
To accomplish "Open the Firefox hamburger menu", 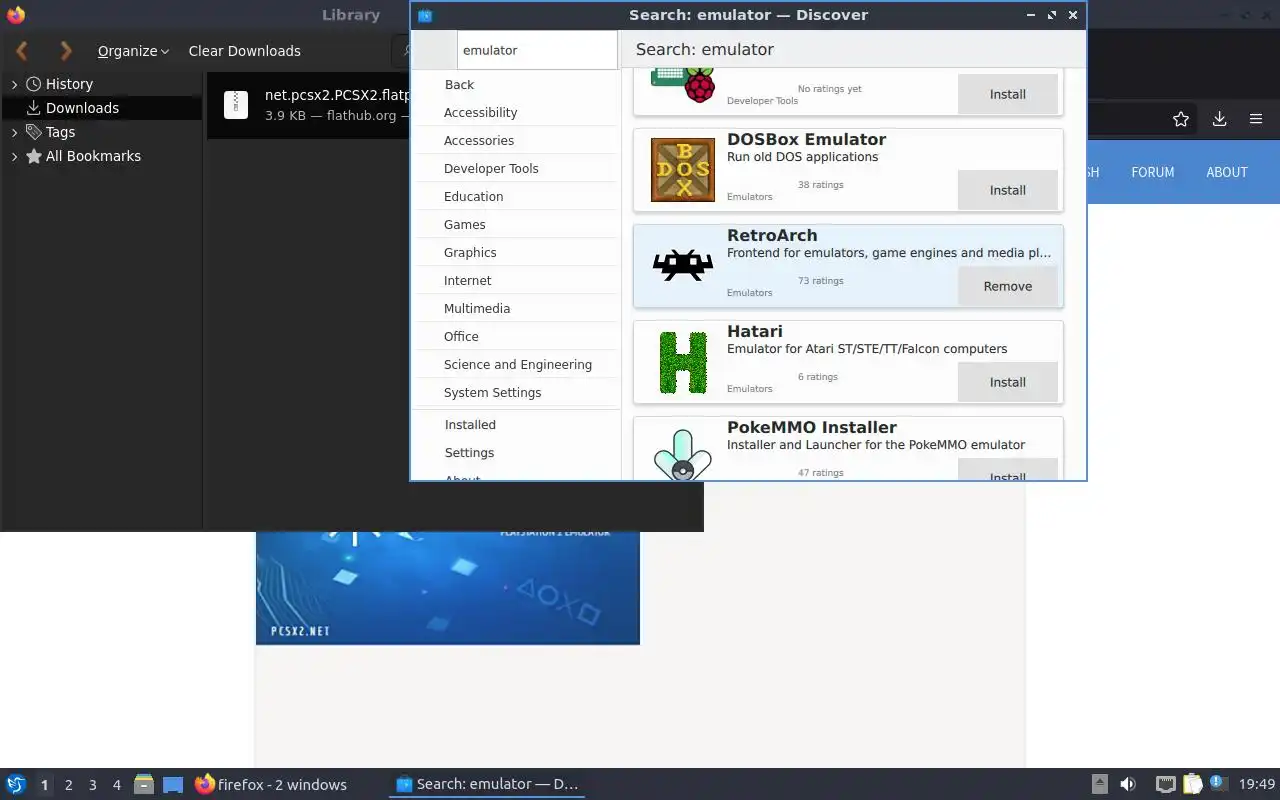I will (x=1256, y=119).
